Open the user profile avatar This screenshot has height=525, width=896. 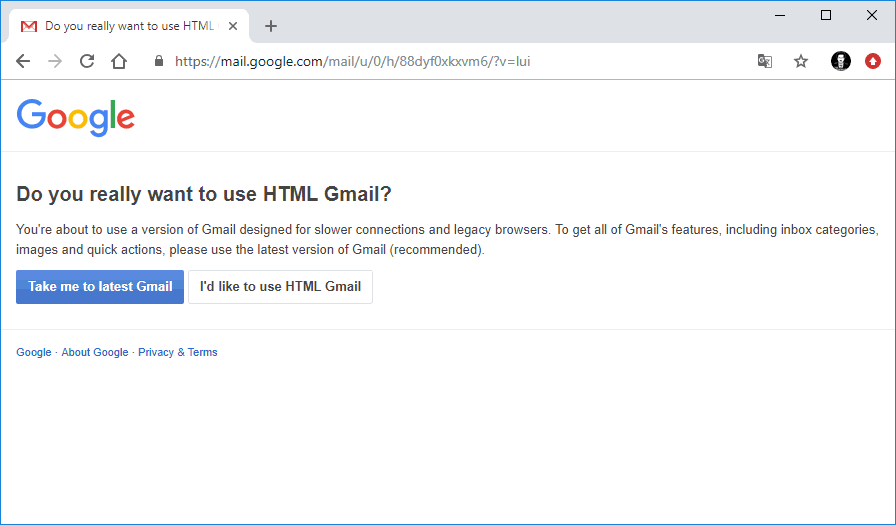[x=841, y=61]
